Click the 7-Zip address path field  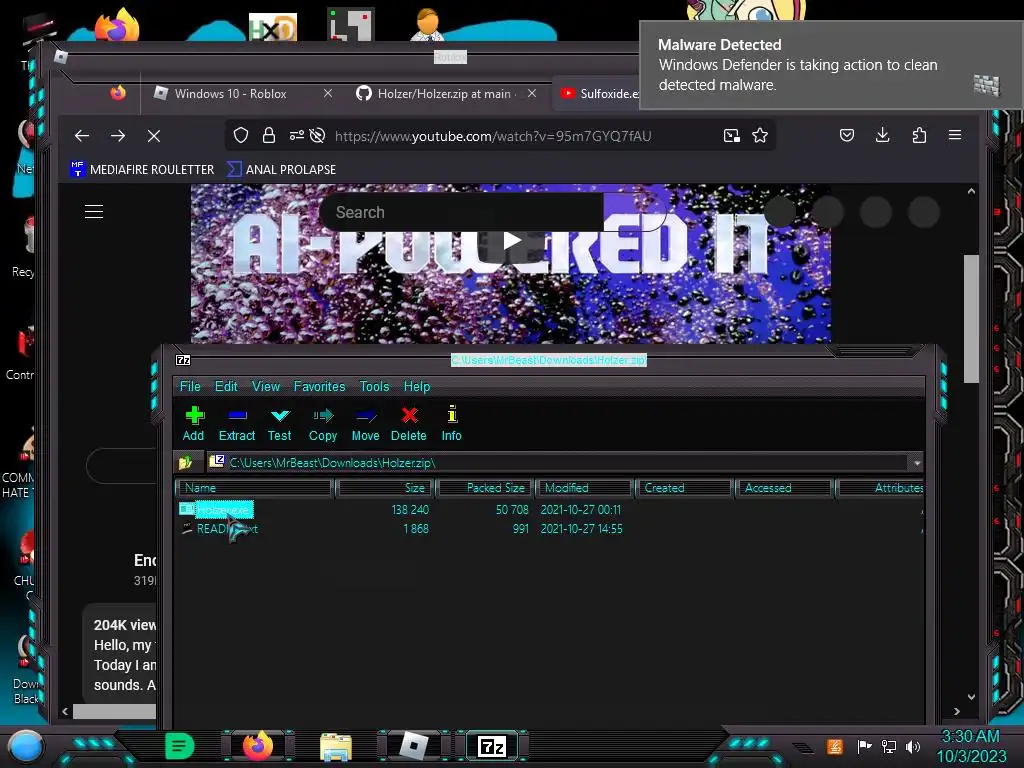point(558,463)
